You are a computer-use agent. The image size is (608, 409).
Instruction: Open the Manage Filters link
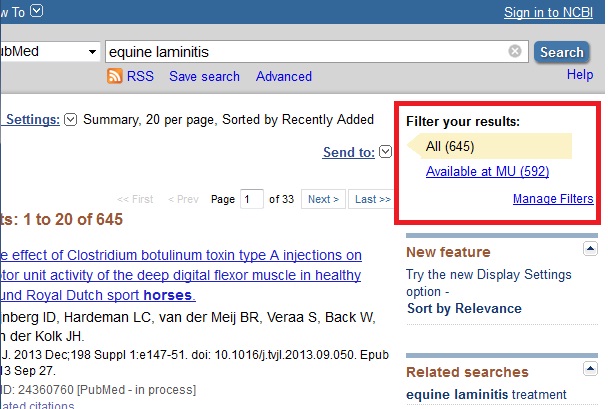553,199
